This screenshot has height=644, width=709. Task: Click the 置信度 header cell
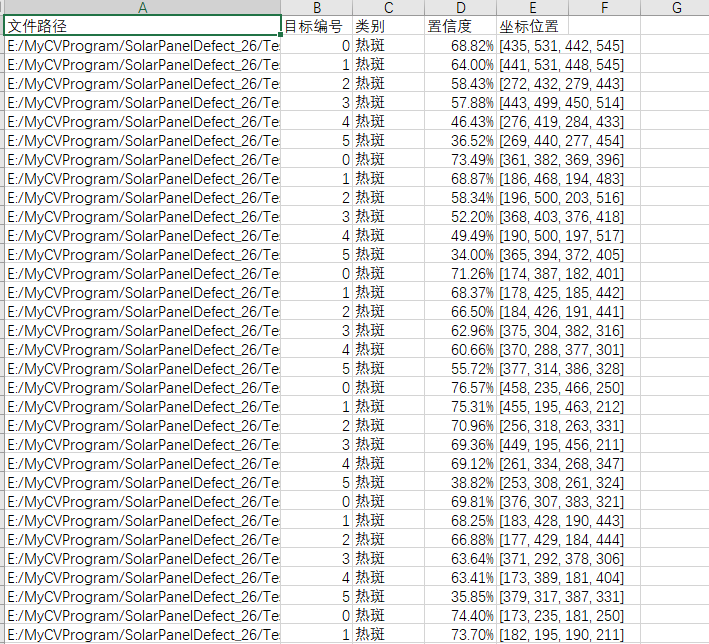coord(460,25)
